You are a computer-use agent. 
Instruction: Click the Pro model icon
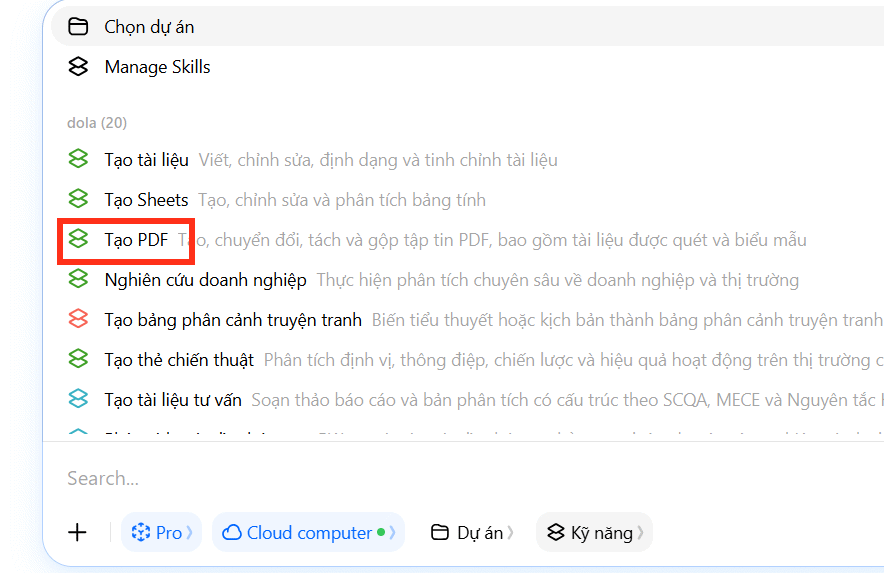pyautogui.click(x=140, y=532)
